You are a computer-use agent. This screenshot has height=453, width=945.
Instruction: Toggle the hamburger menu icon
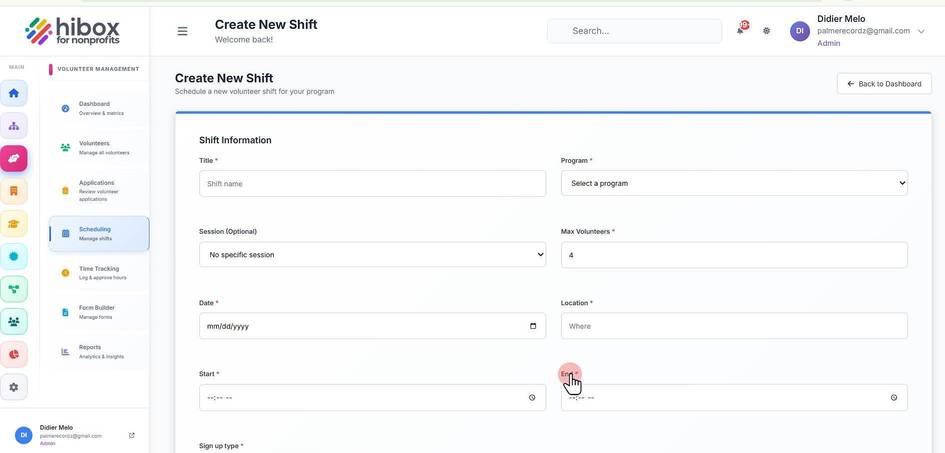pyautogui.click(x=182, y=31)
